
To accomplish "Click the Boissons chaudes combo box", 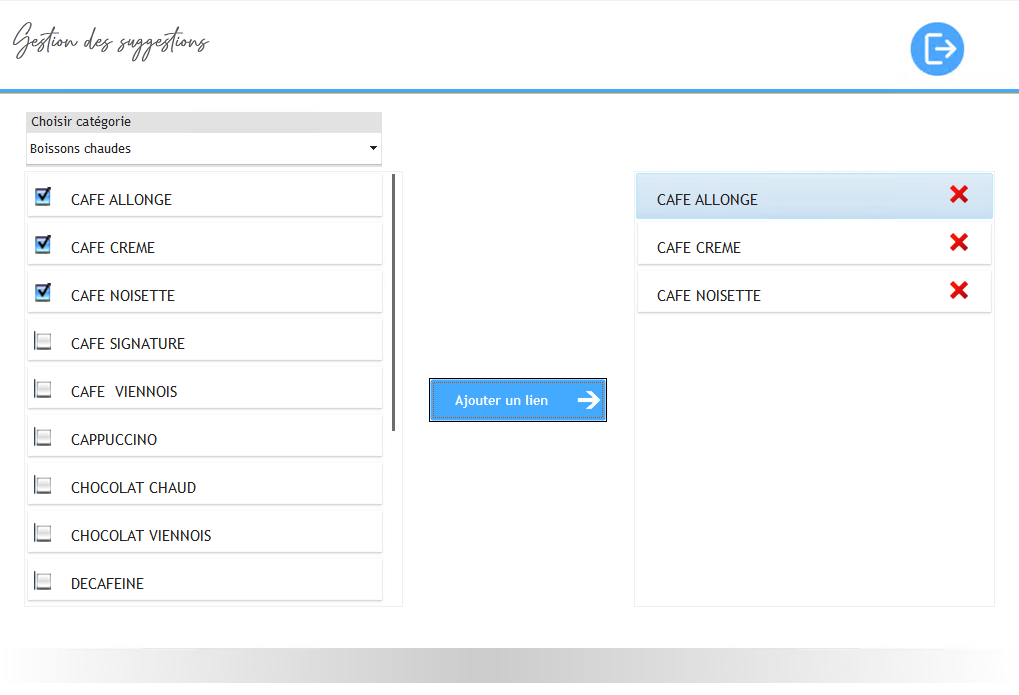I will (x=200, y=149).
